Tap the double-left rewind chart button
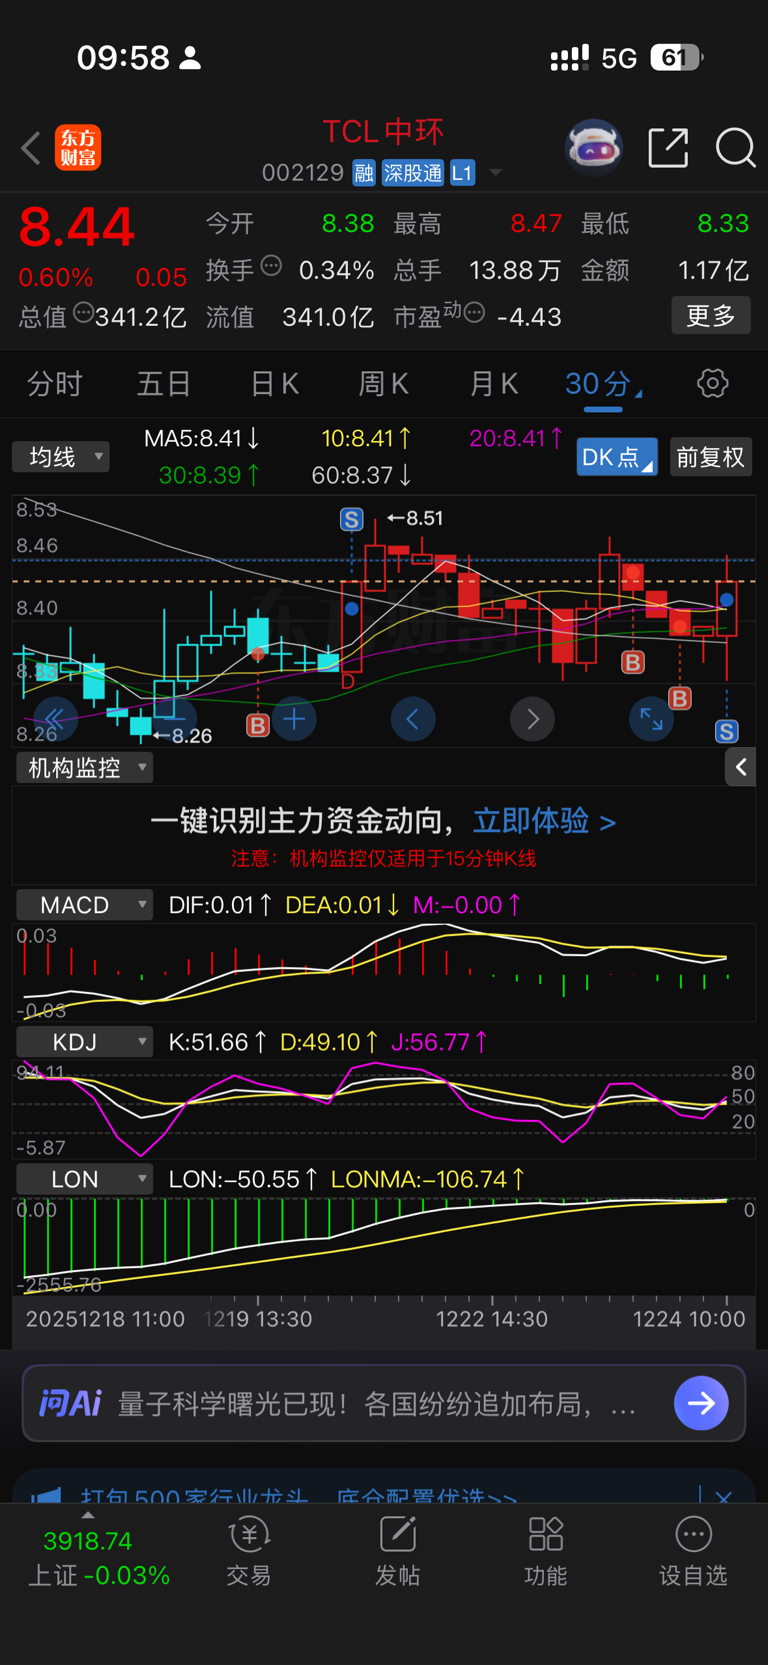769x1665 pixels. coord(55,718)
